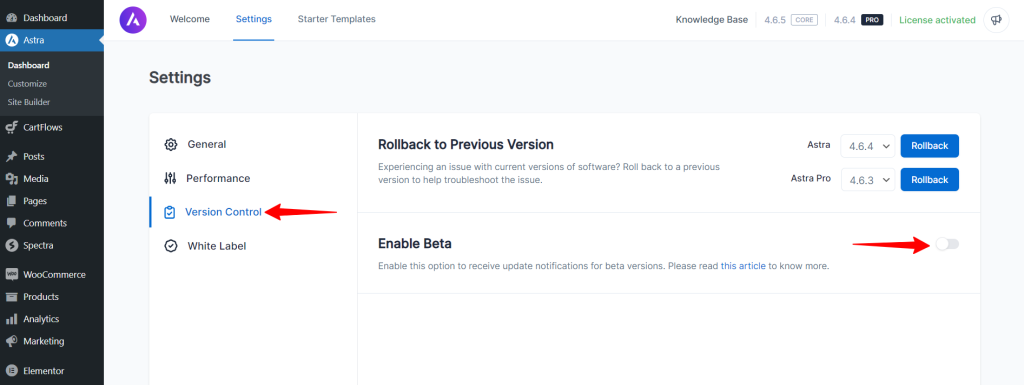Toggle the Enable Beta switch
This screenshot has height=385, width=1024.
[x=947, y=244]
